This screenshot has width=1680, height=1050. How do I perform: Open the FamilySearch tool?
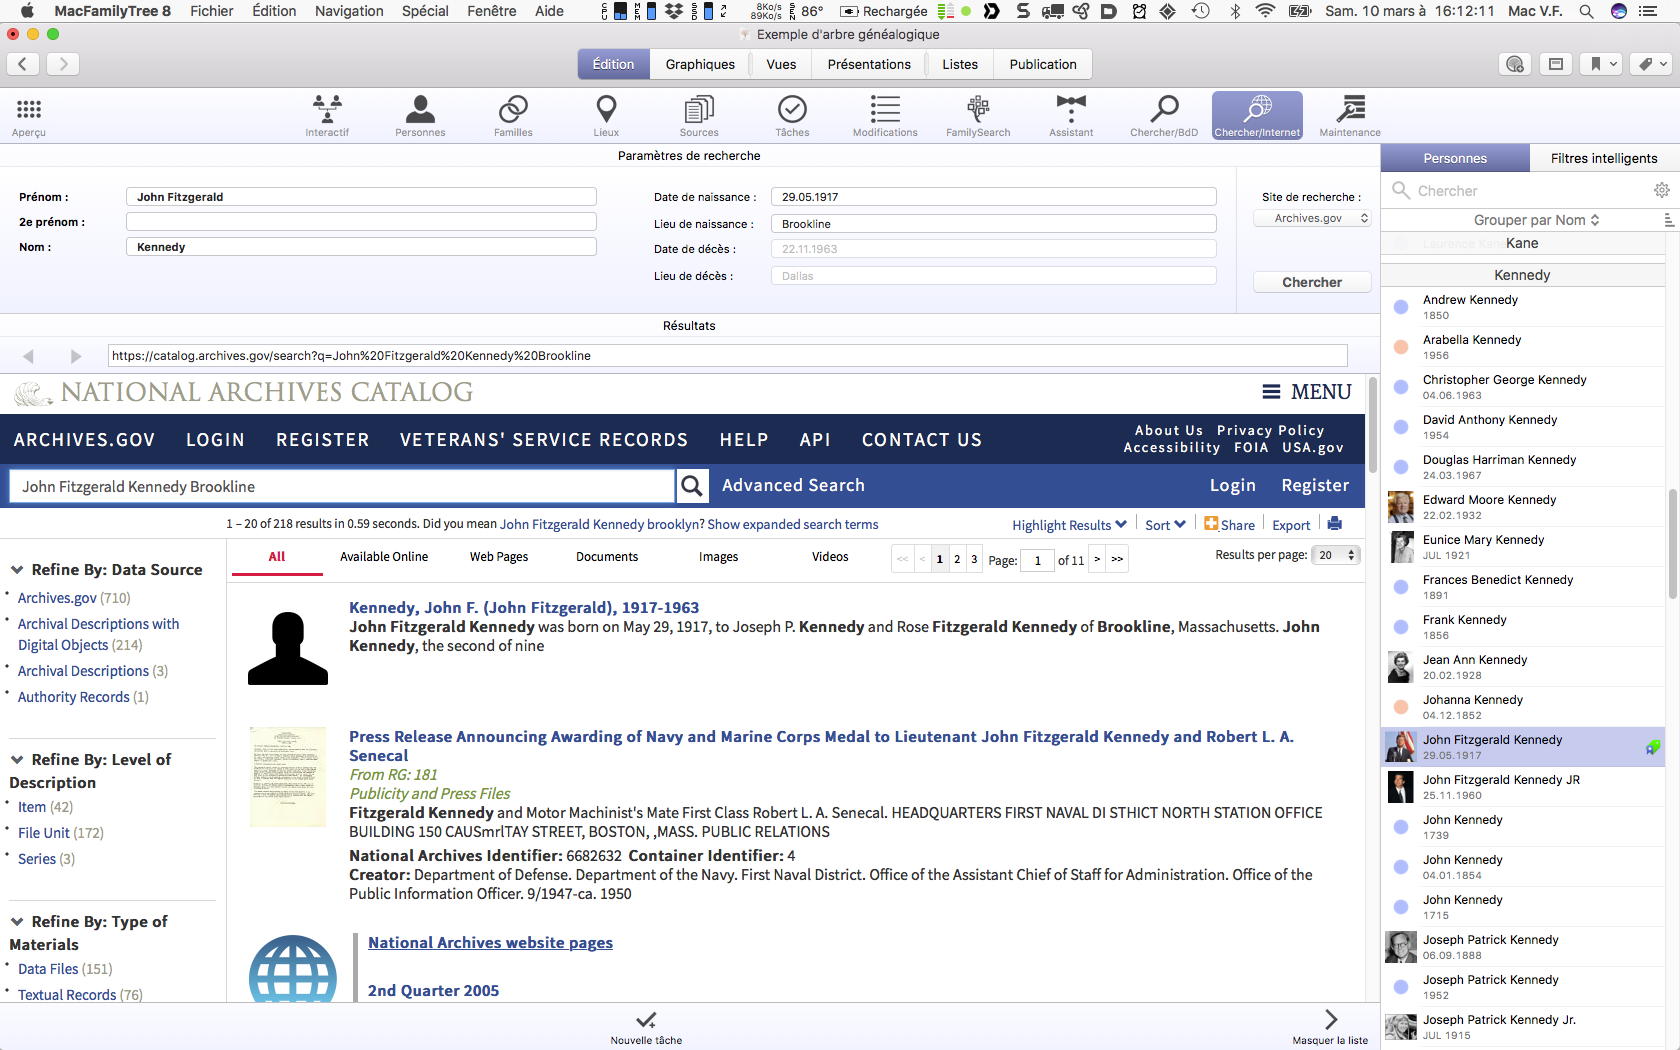(978, 116)
